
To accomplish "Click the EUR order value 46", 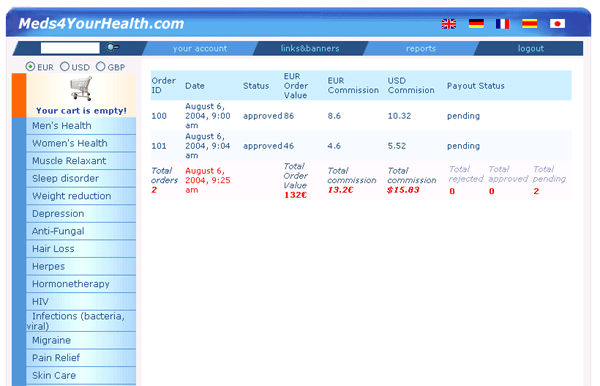I will 289,146.
